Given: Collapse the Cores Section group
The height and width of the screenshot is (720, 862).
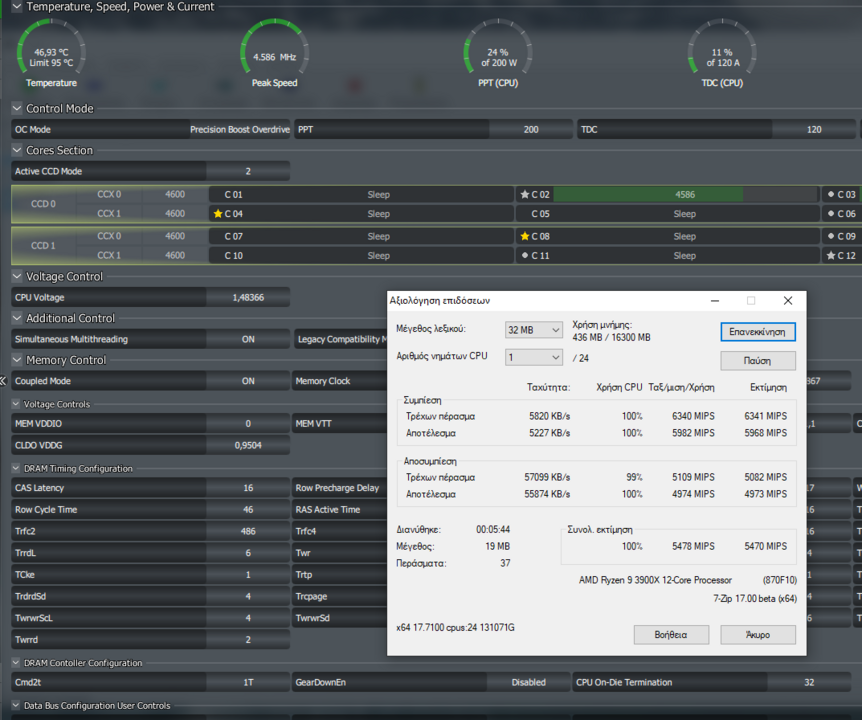Looking at the screenshot, I should (17, 150).
